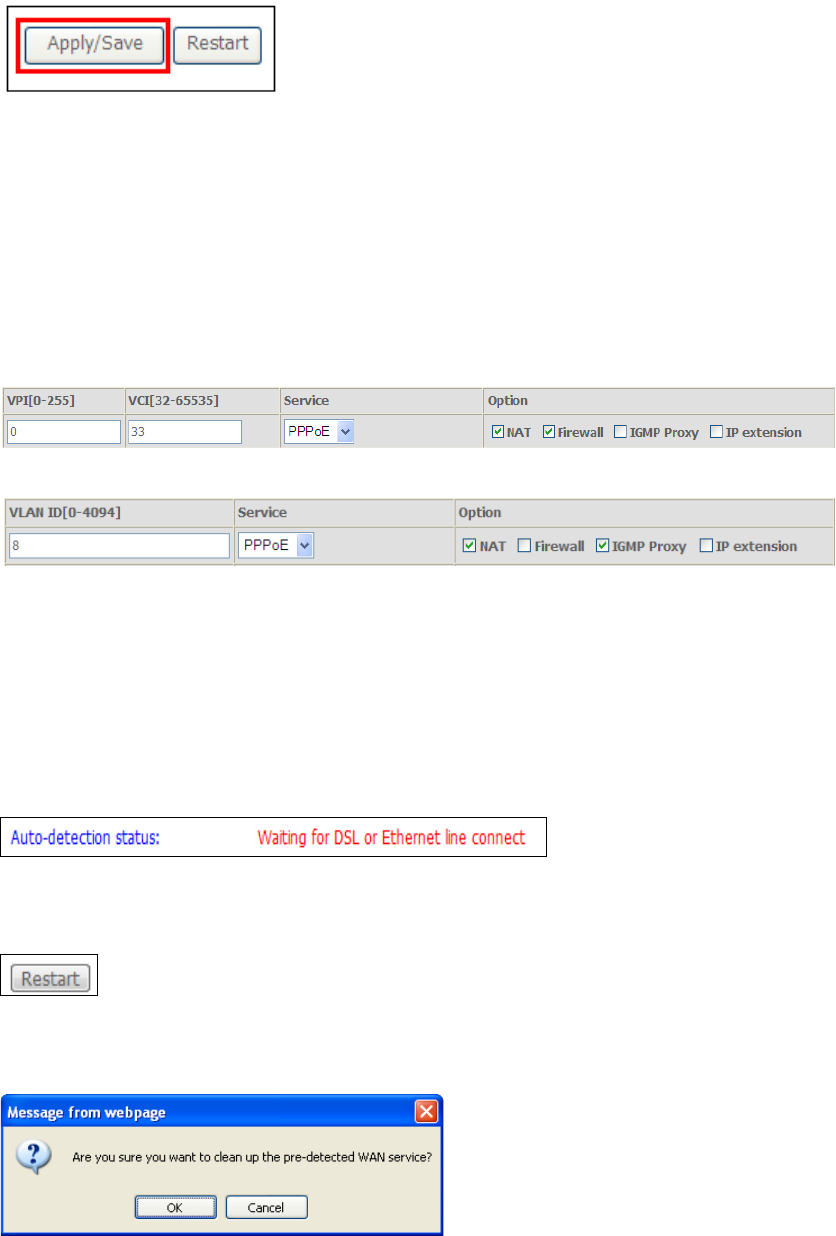This screenshot has width=836, height=1236.
Task: Close the Message from webpage dialog
Action: point(426,1111)
